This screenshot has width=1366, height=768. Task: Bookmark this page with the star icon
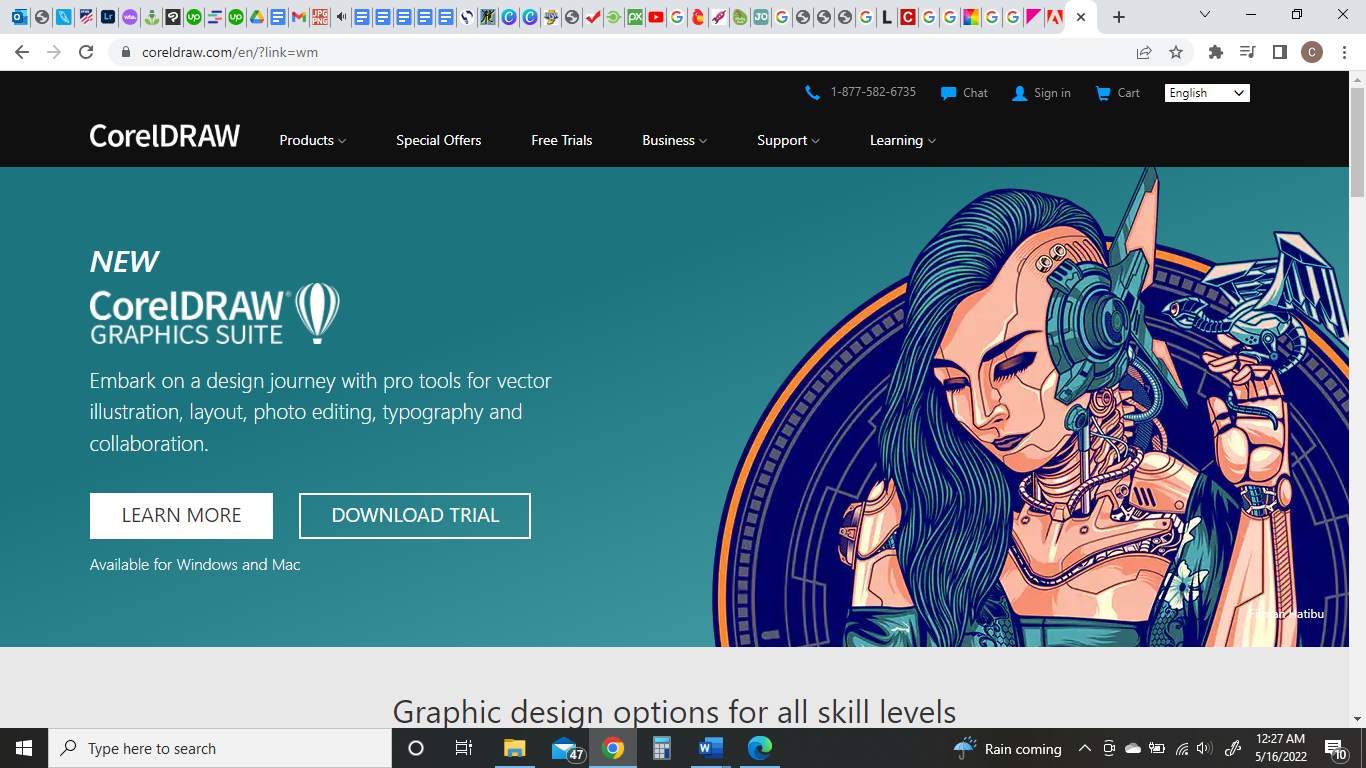pyautogui.click(x=1176, y=52)
